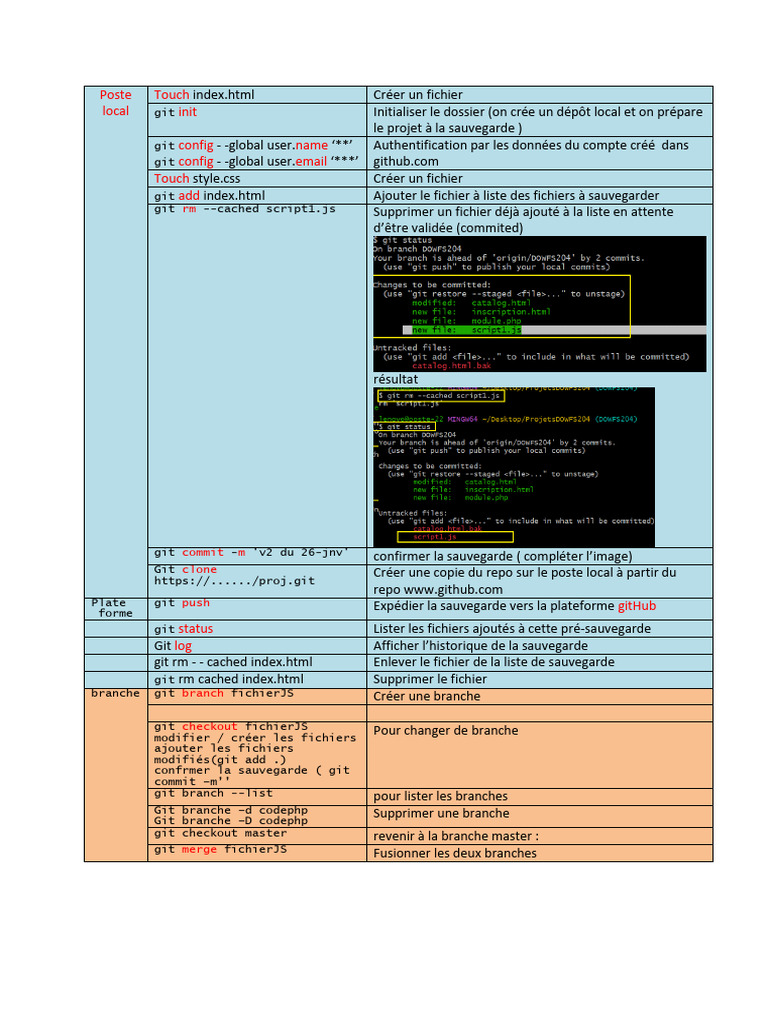The height and width of the screenshot is (1024, 768).
Task: Click the 'Touch index.html' command cell
Action: point(257,95)
